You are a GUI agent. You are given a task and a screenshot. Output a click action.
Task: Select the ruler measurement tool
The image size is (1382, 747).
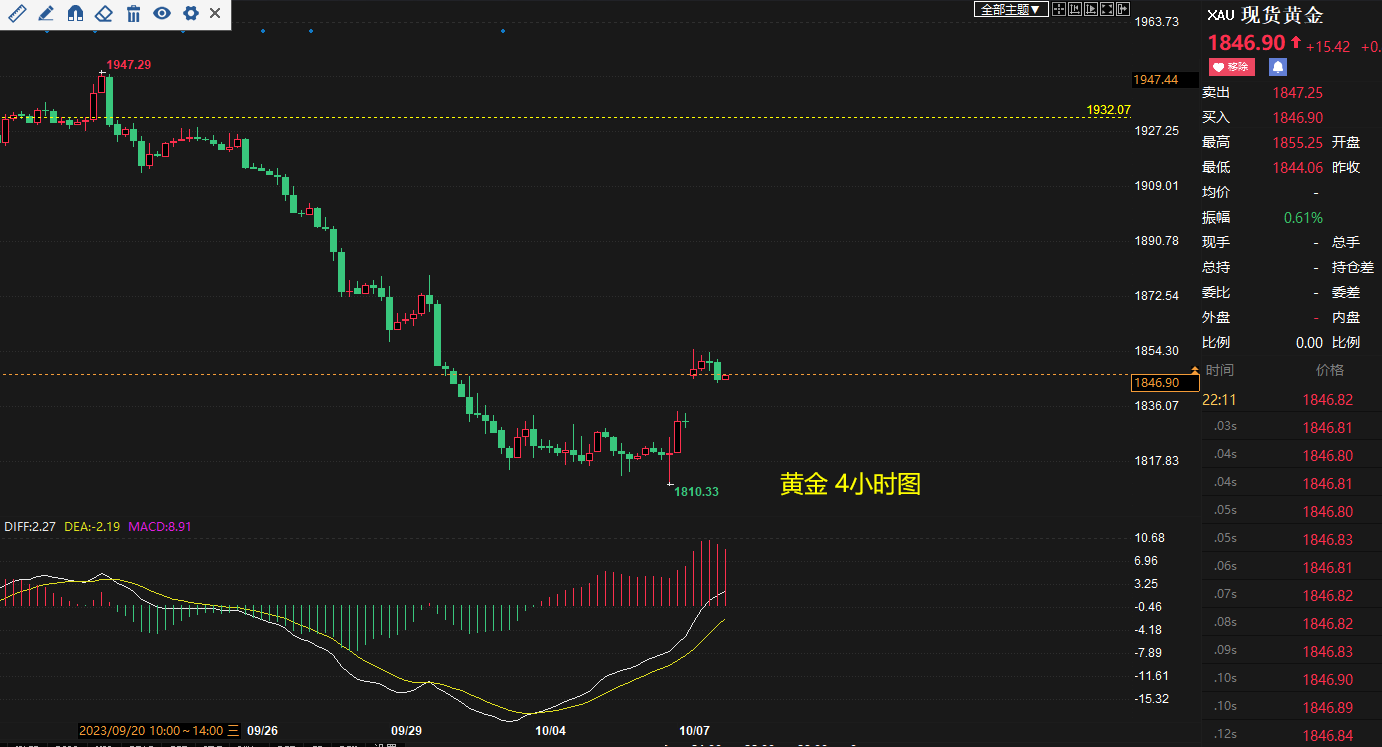[x=17, y=13]
